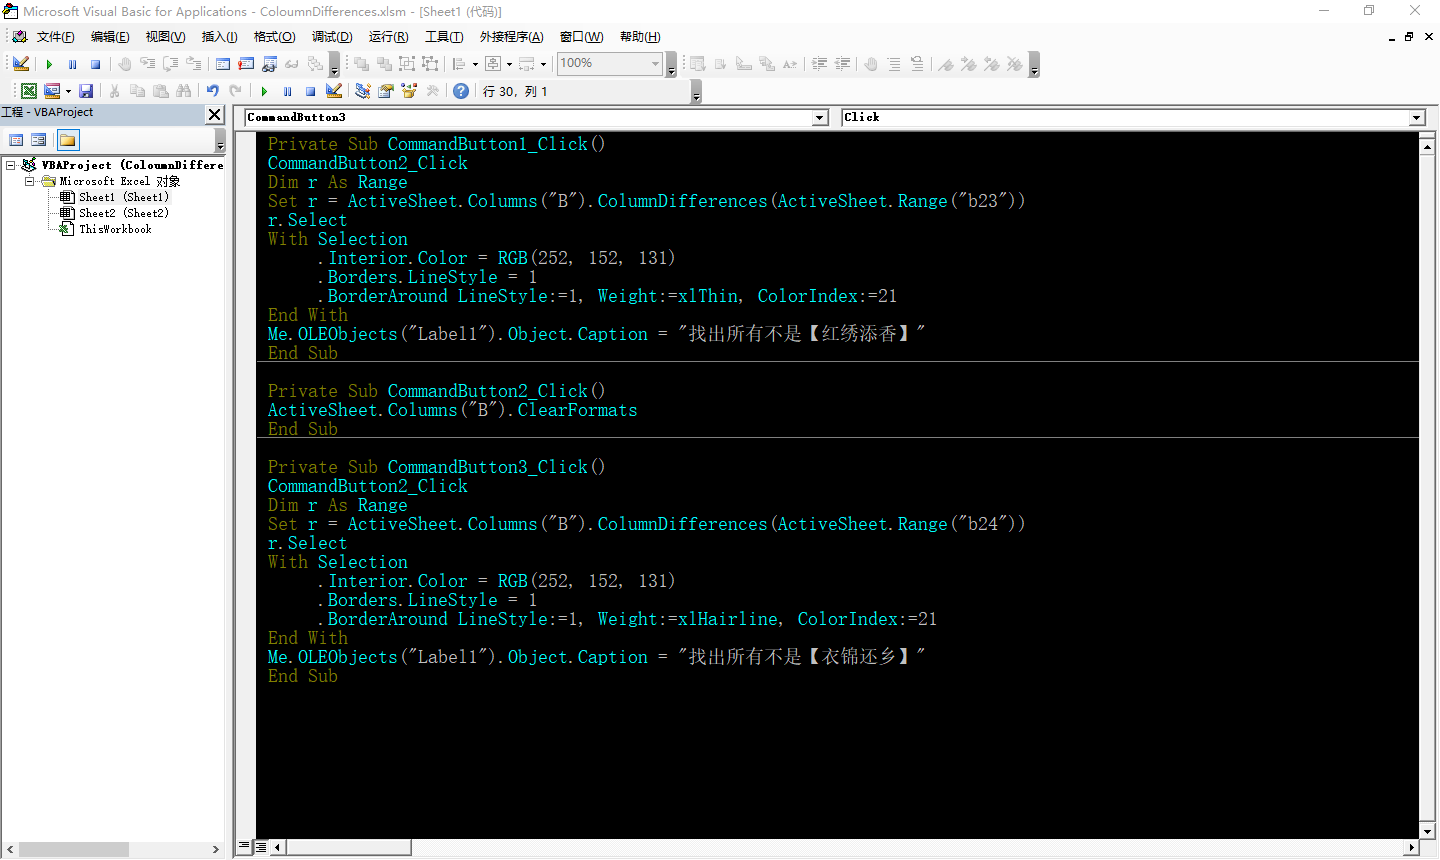Viewport: 1440px width, 860px height.
Task: Click the Copy icon in Standard toolbar
Action: click(137, 91)
